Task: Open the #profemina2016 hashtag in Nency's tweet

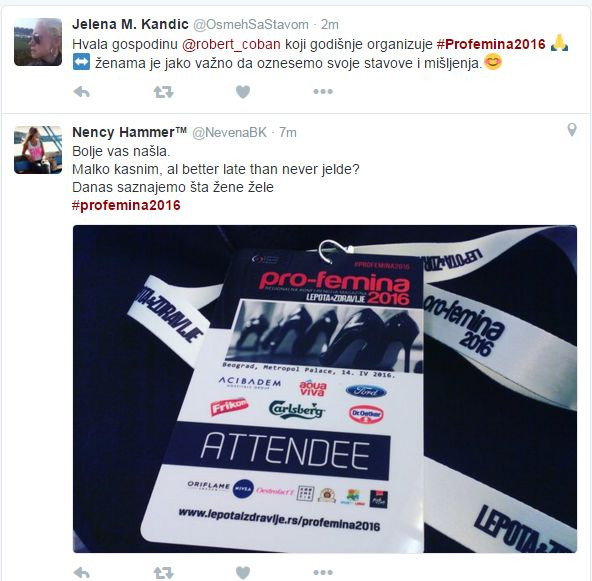Action: point(126,205)
